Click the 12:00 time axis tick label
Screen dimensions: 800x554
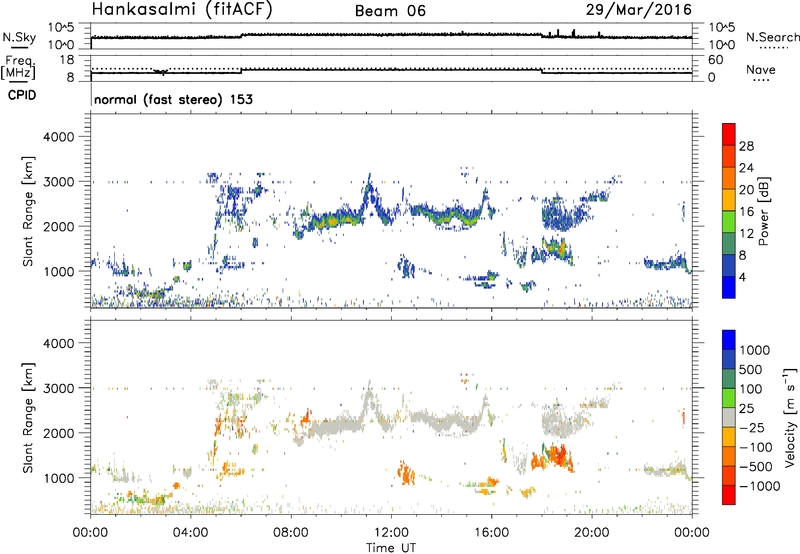(x=391, y=533)
